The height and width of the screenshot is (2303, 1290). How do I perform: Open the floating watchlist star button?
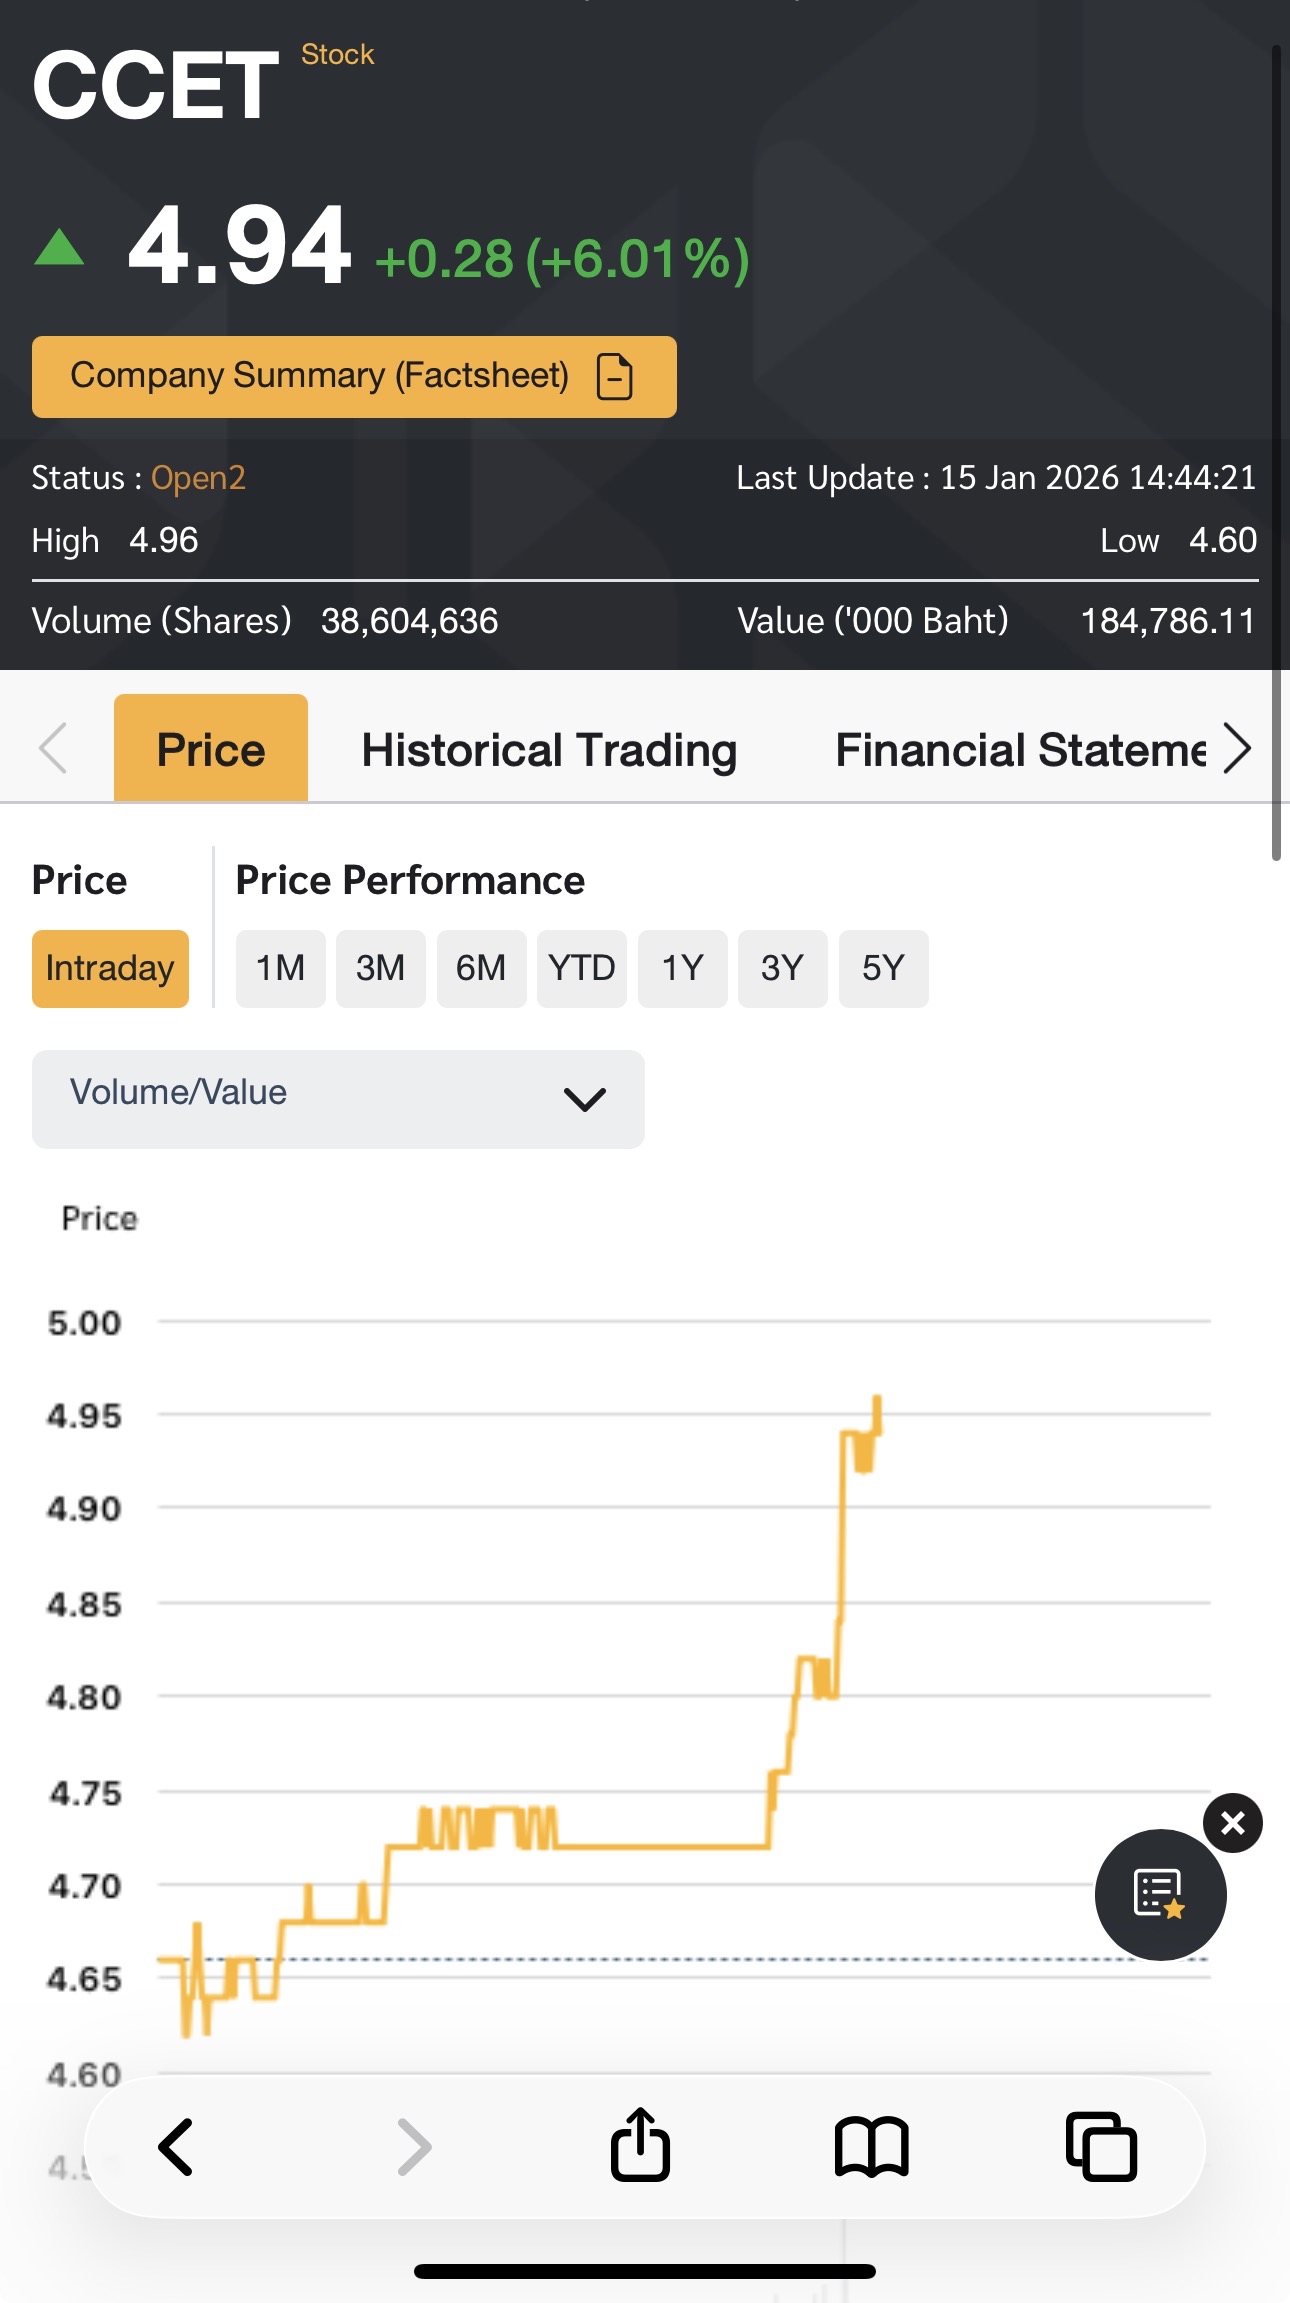tap(1160, 1894)
